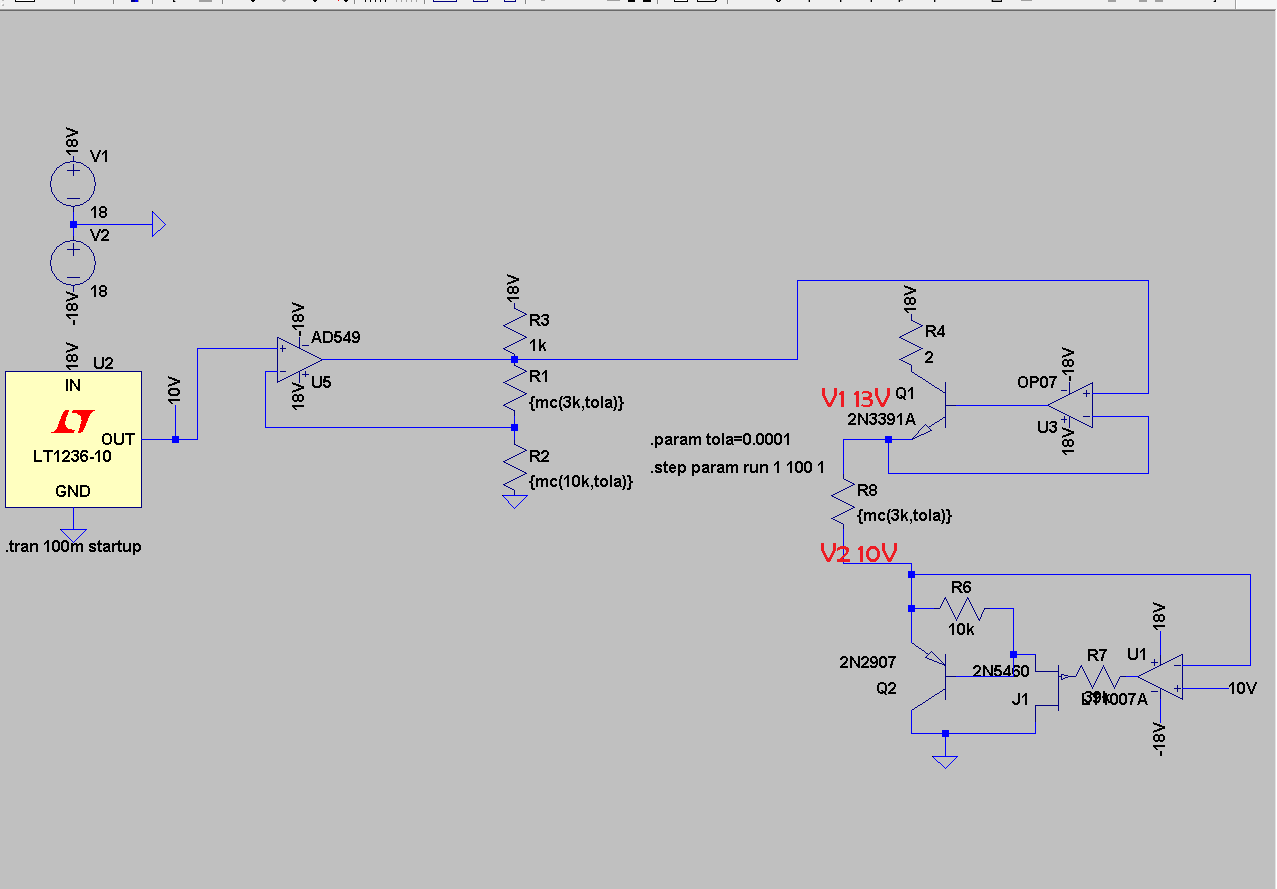This screenshot has width=1277, height=889.
Task: Select resistor R3 symbol
Action: coord(515,331)
